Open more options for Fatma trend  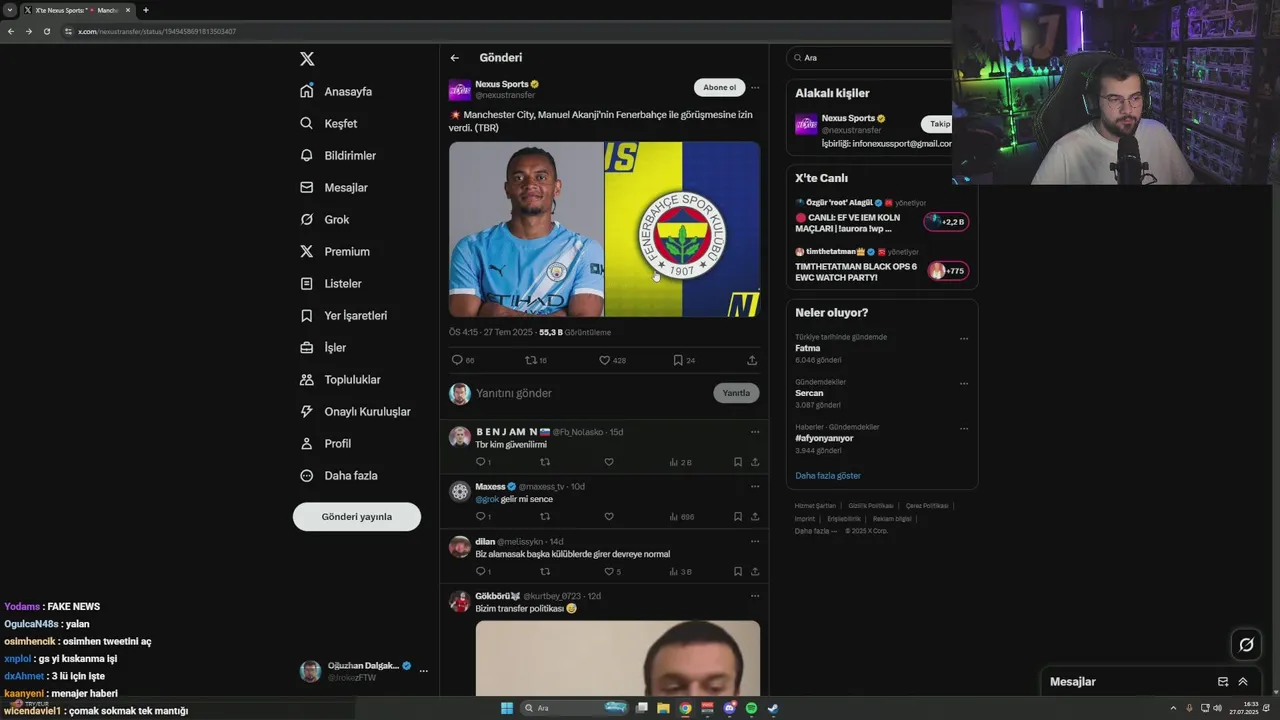[964, 338]
